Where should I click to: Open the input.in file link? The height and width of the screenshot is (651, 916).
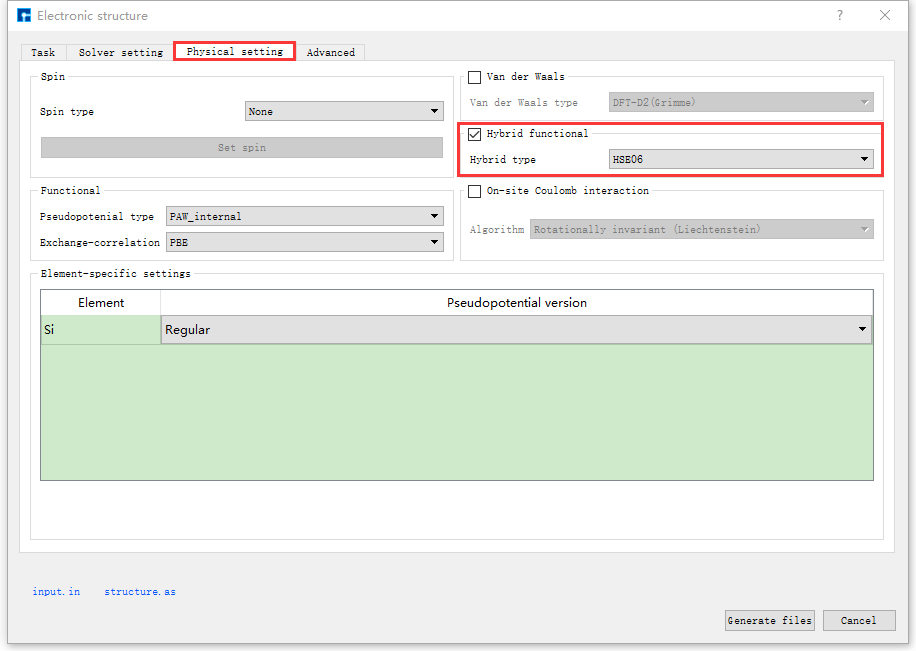[56, 592]
